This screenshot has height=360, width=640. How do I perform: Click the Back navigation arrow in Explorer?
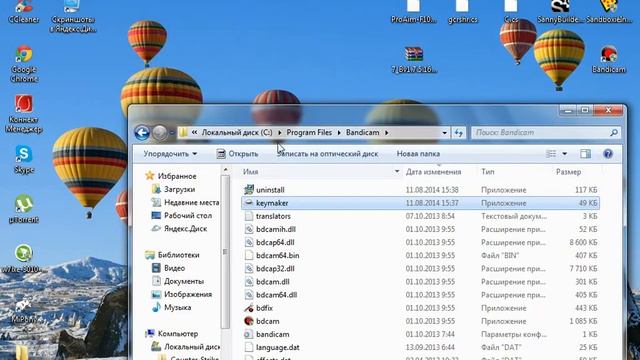pos(142,133)
